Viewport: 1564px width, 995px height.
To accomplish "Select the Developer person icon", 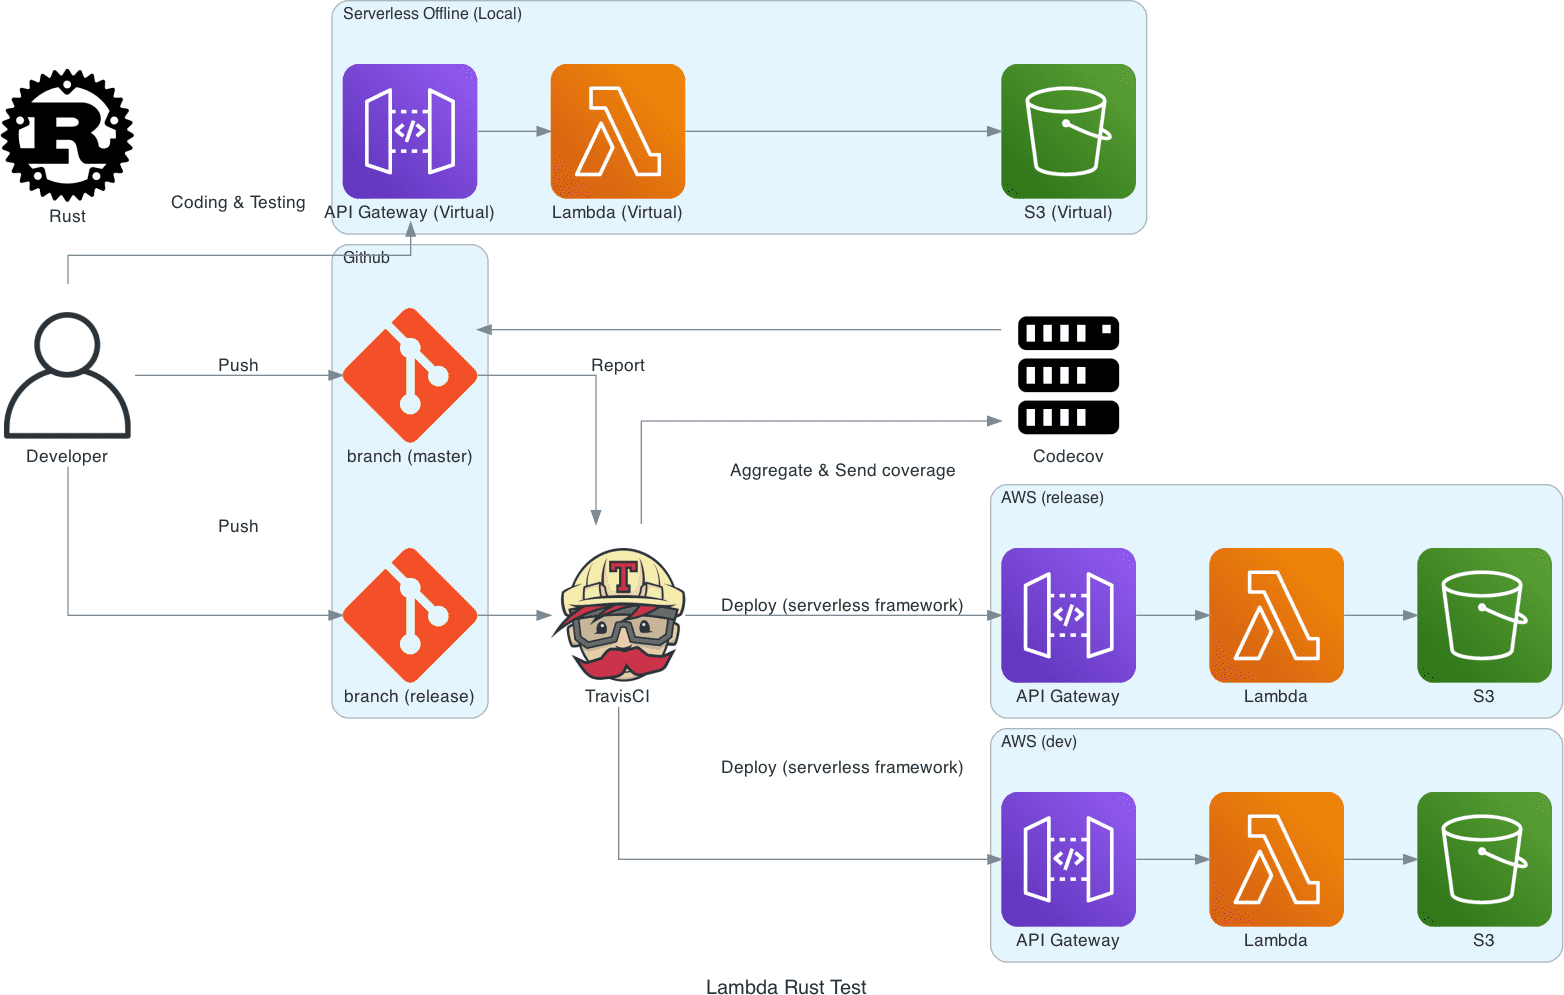I will (x=67, y=375).
